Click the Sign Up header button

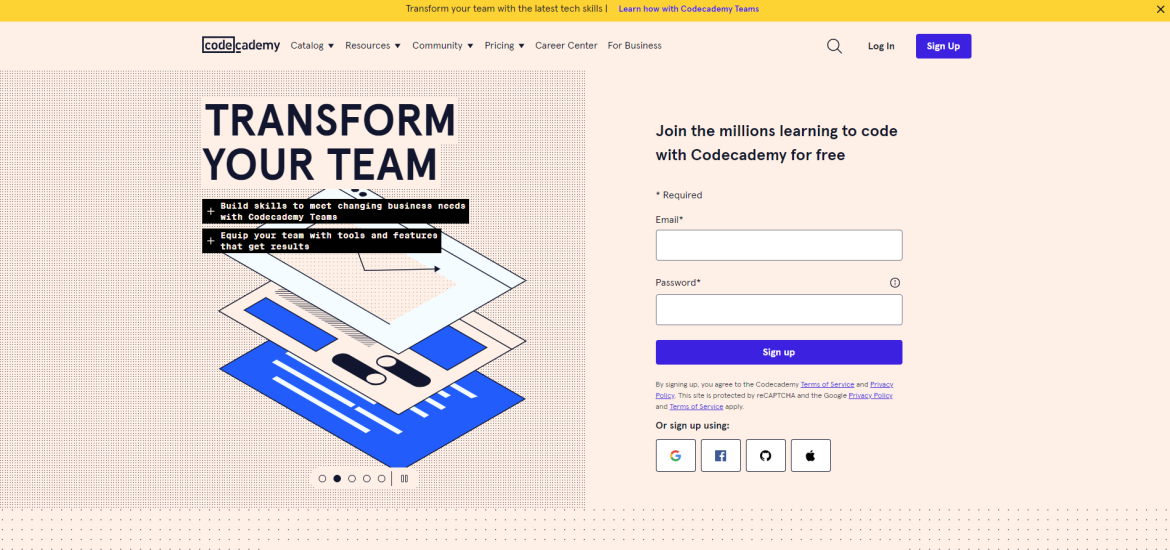[x=943, y=46]
